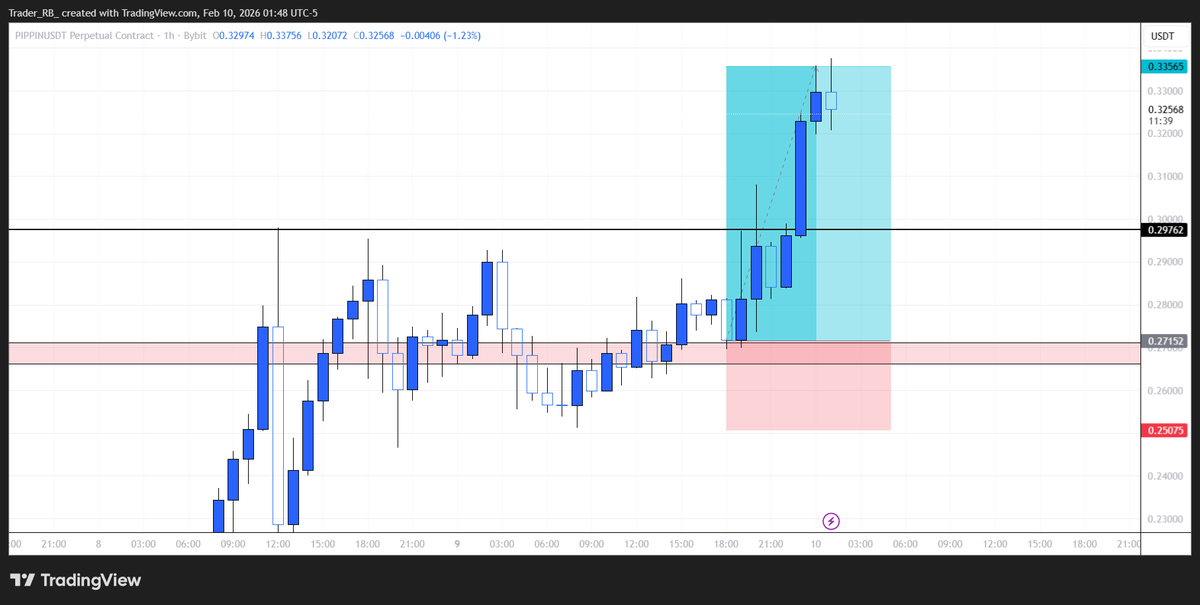
Task: Click the 0.32000 price axis tick
Action: point(1165,133)
